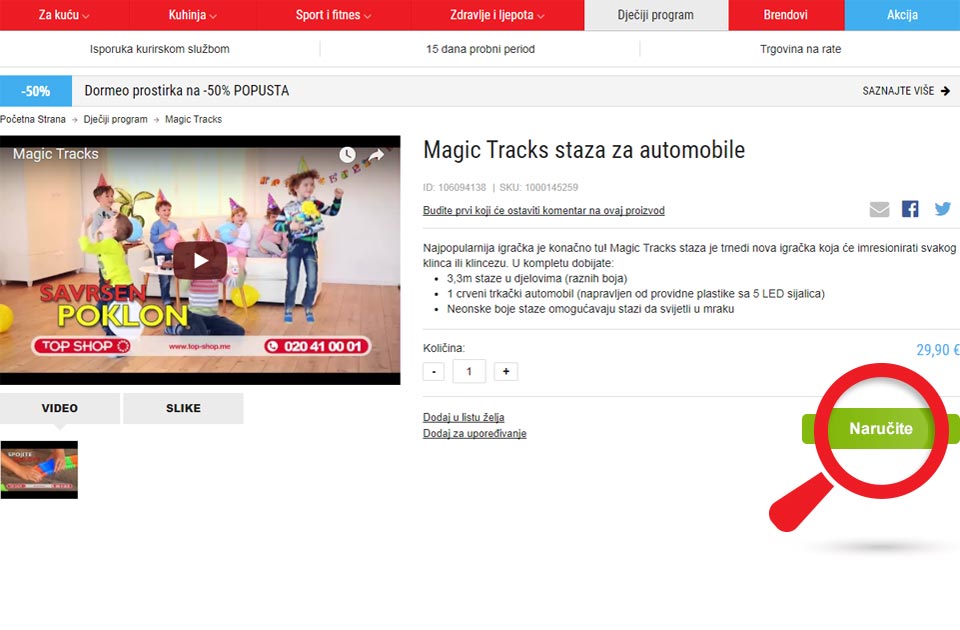
Task: Click Isporuka kurirskom službom info
Action: (160, 49)
